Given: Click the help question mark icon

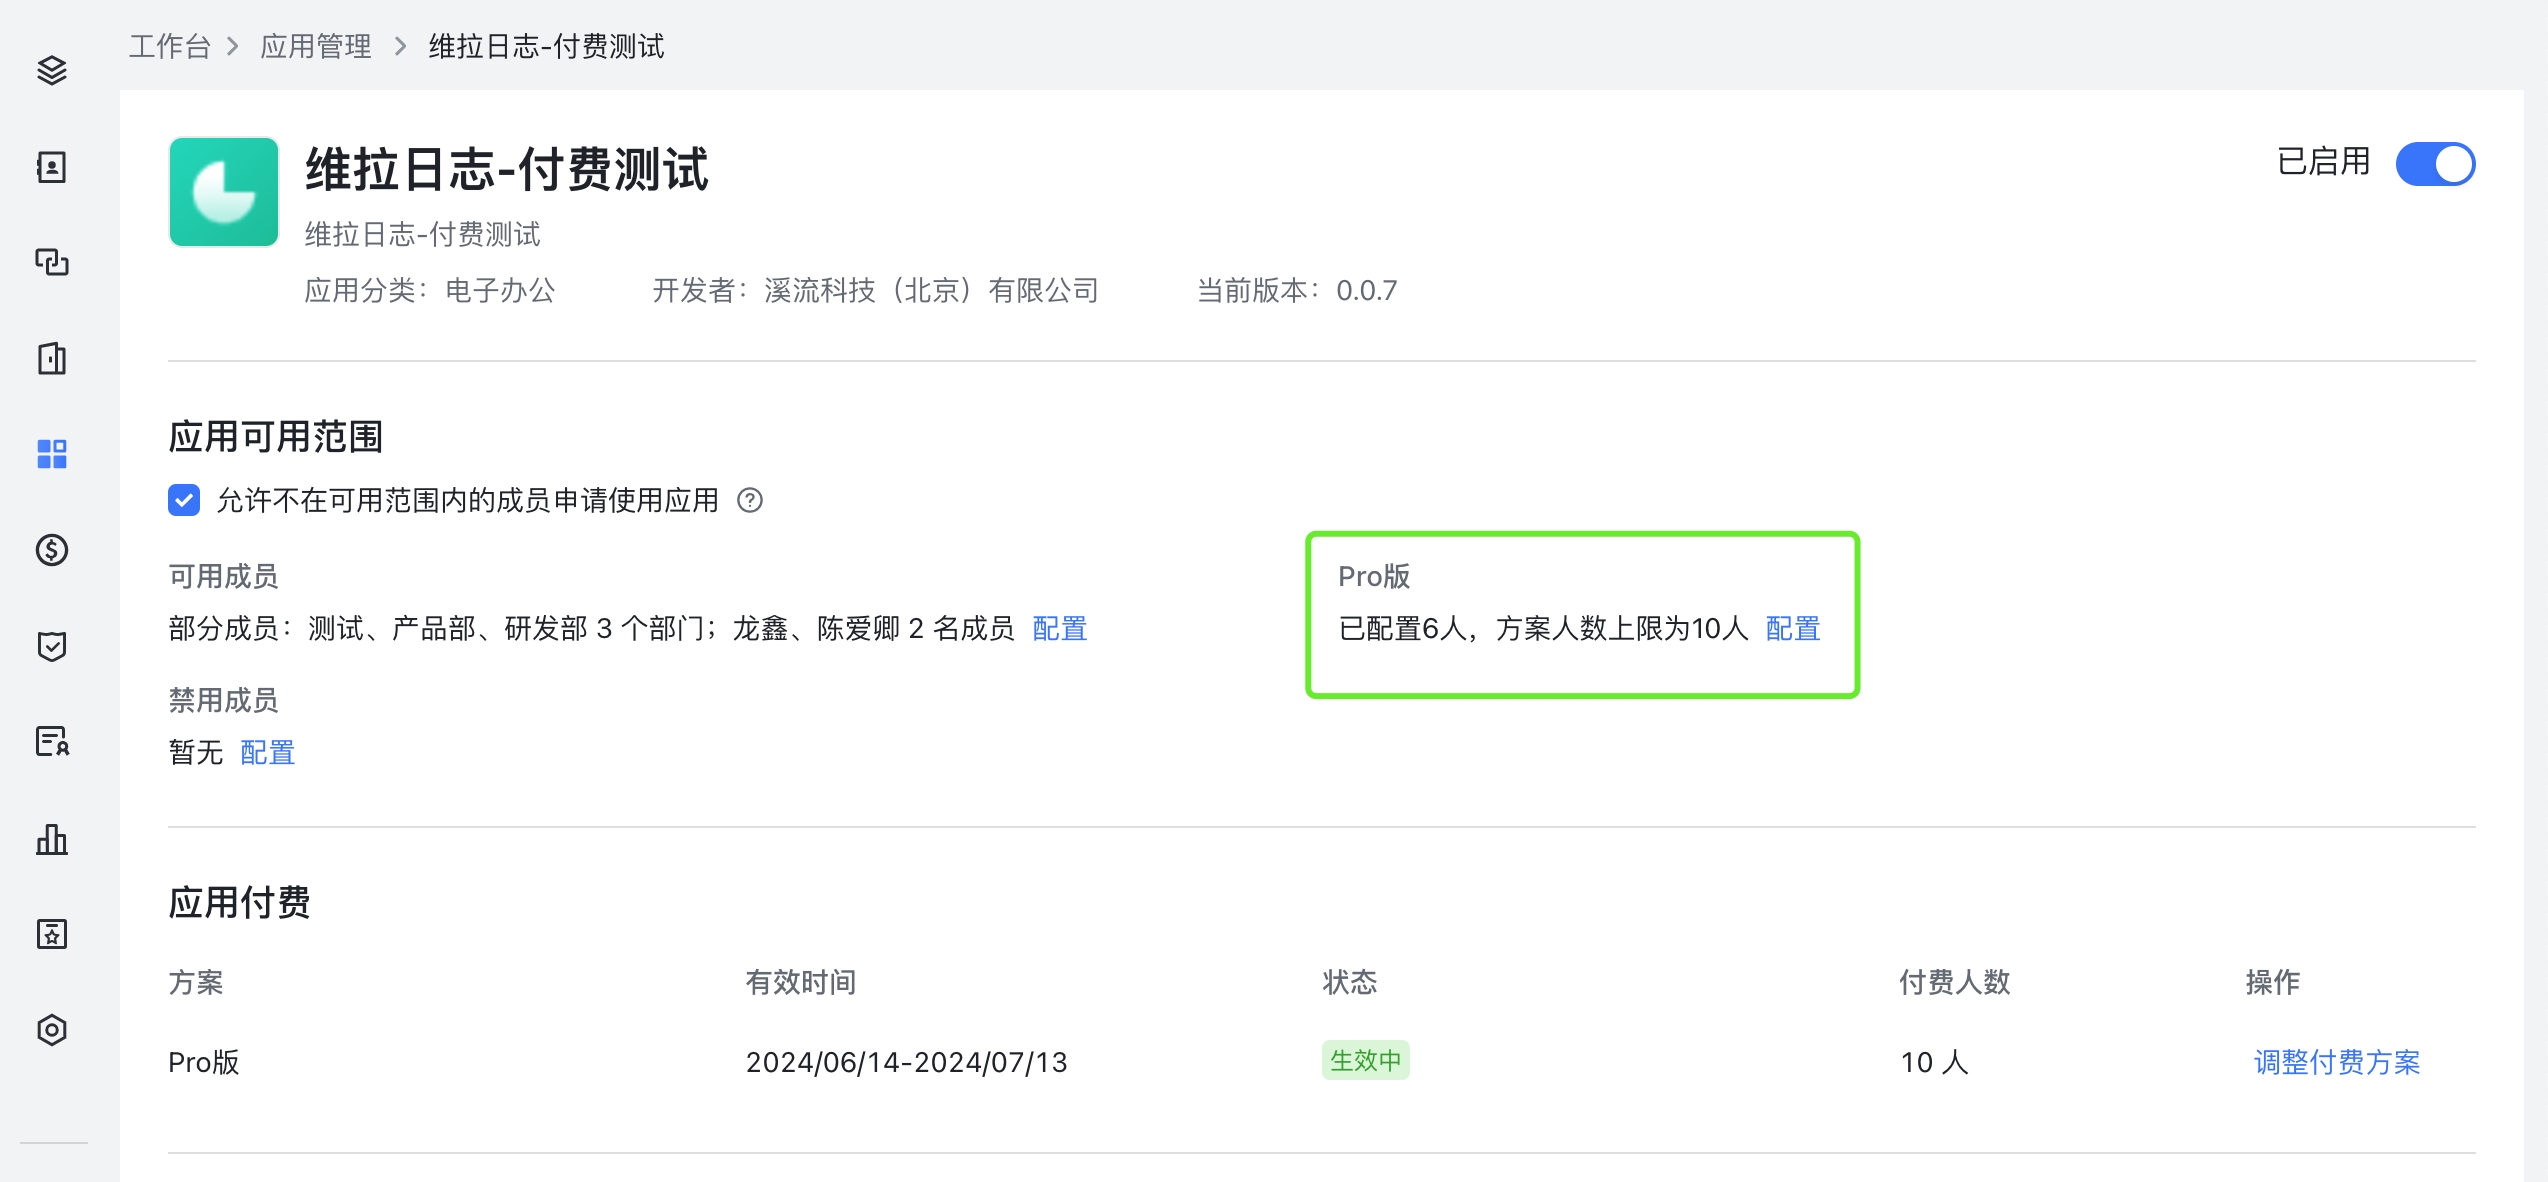Looking at the screenshot, I should click(x=750, y=500).
